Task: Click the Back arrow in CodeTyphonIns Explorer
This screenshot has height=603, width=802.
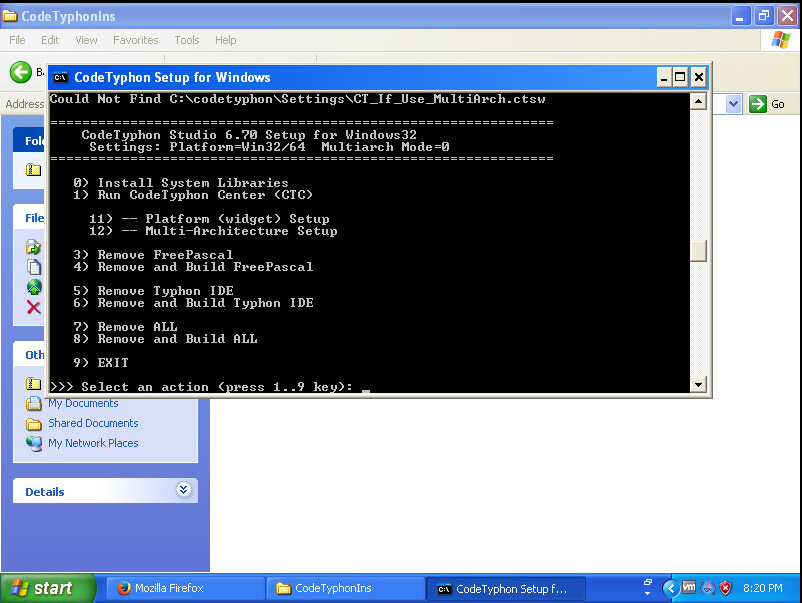Action: [20, 72]
